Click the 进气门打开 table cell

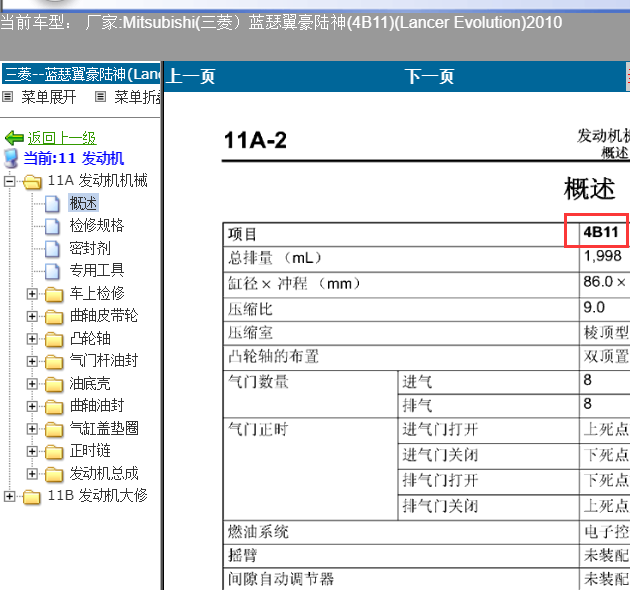pyautogui.click(x=488, y=430)
